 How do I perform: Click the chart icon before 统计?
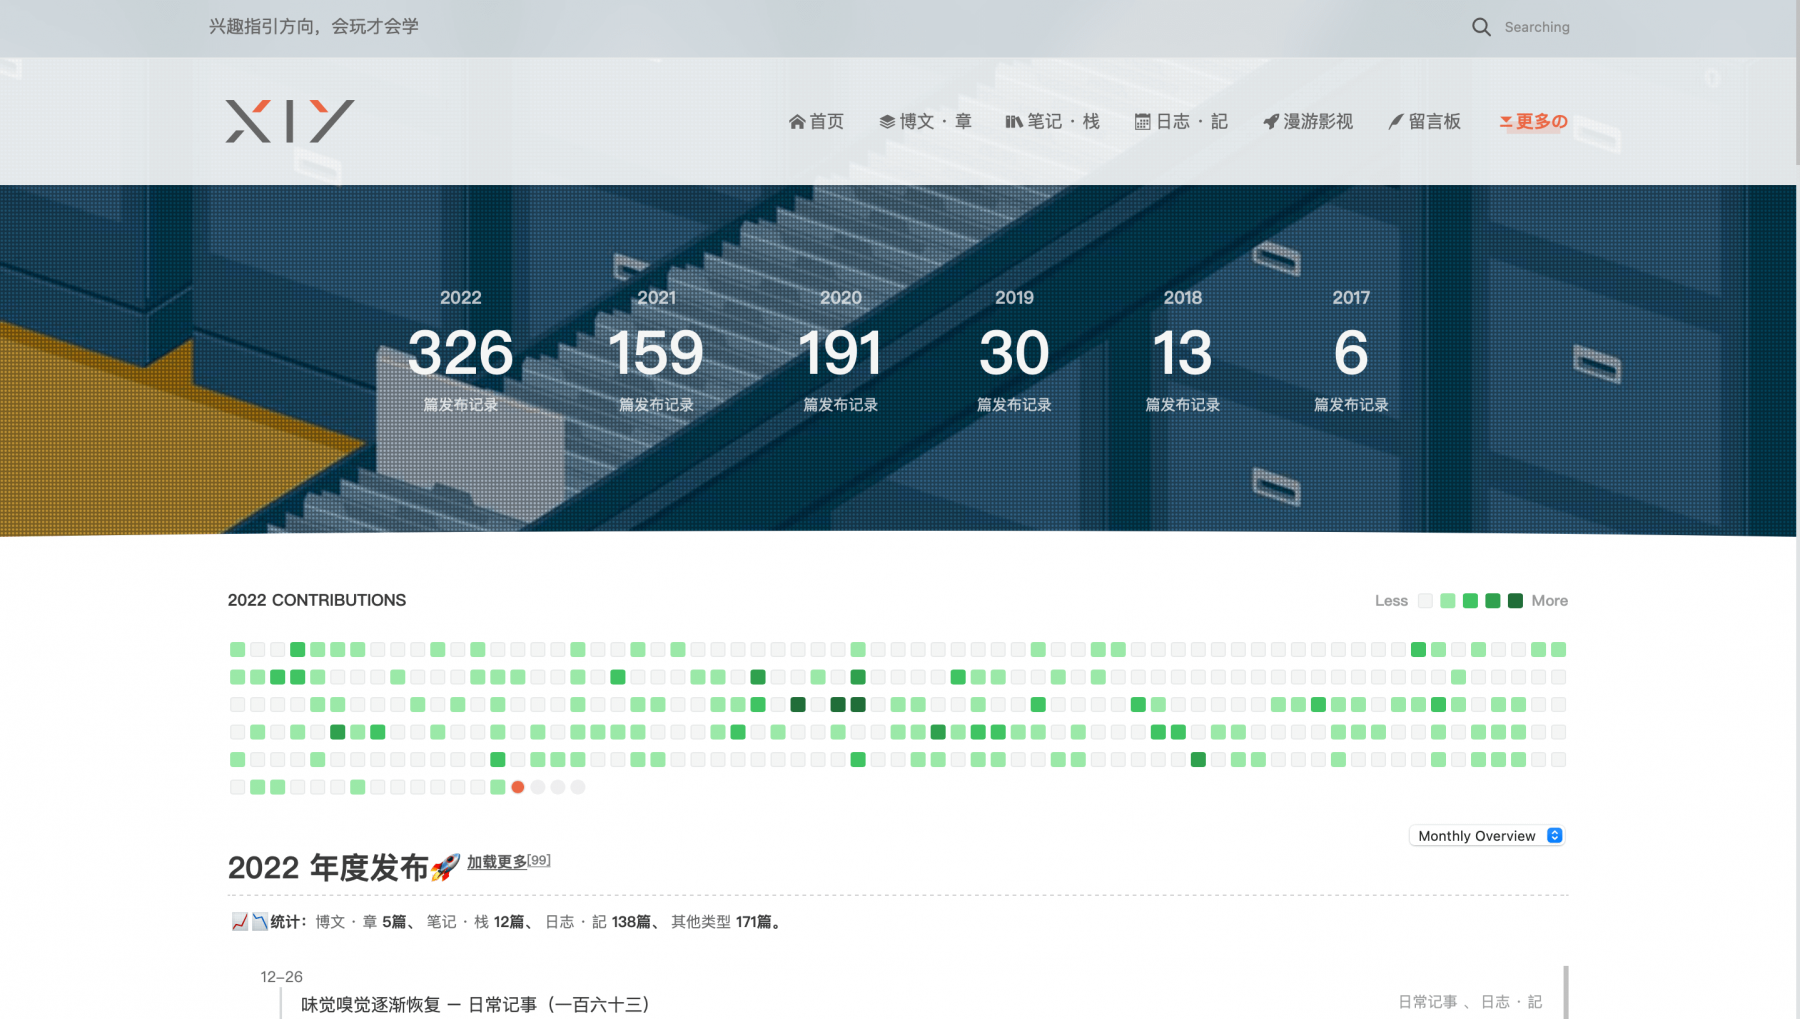point(240,922)
